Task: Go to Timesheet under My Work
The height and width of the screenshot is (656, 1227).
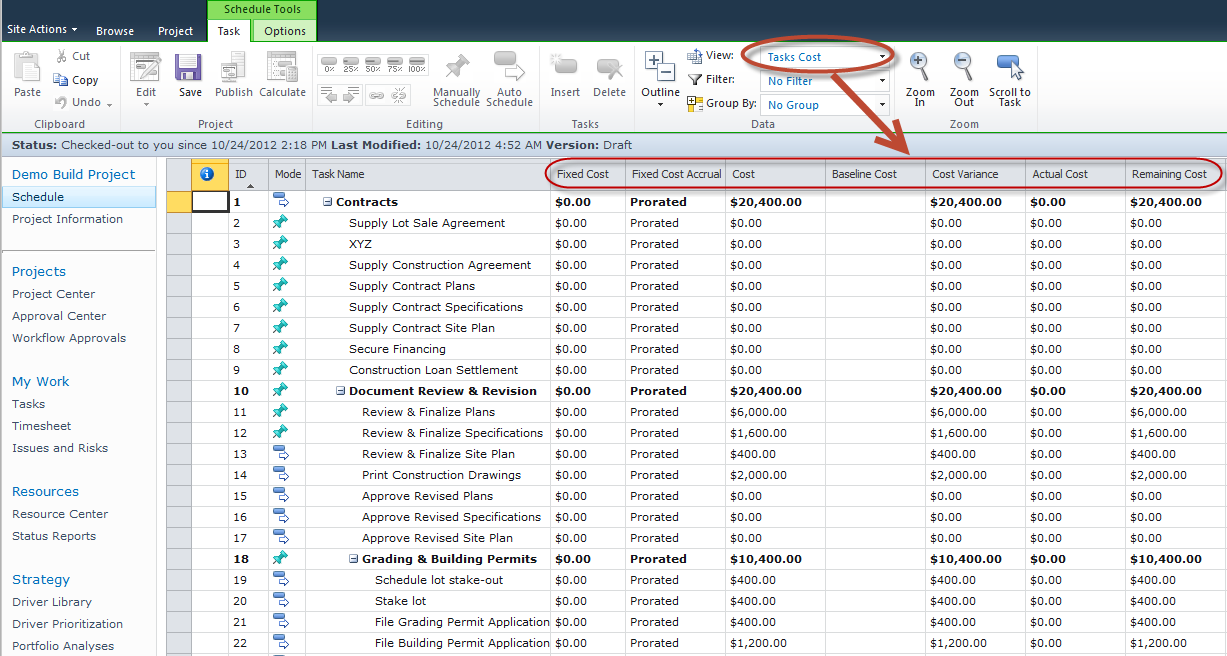Action: point(41,426)
